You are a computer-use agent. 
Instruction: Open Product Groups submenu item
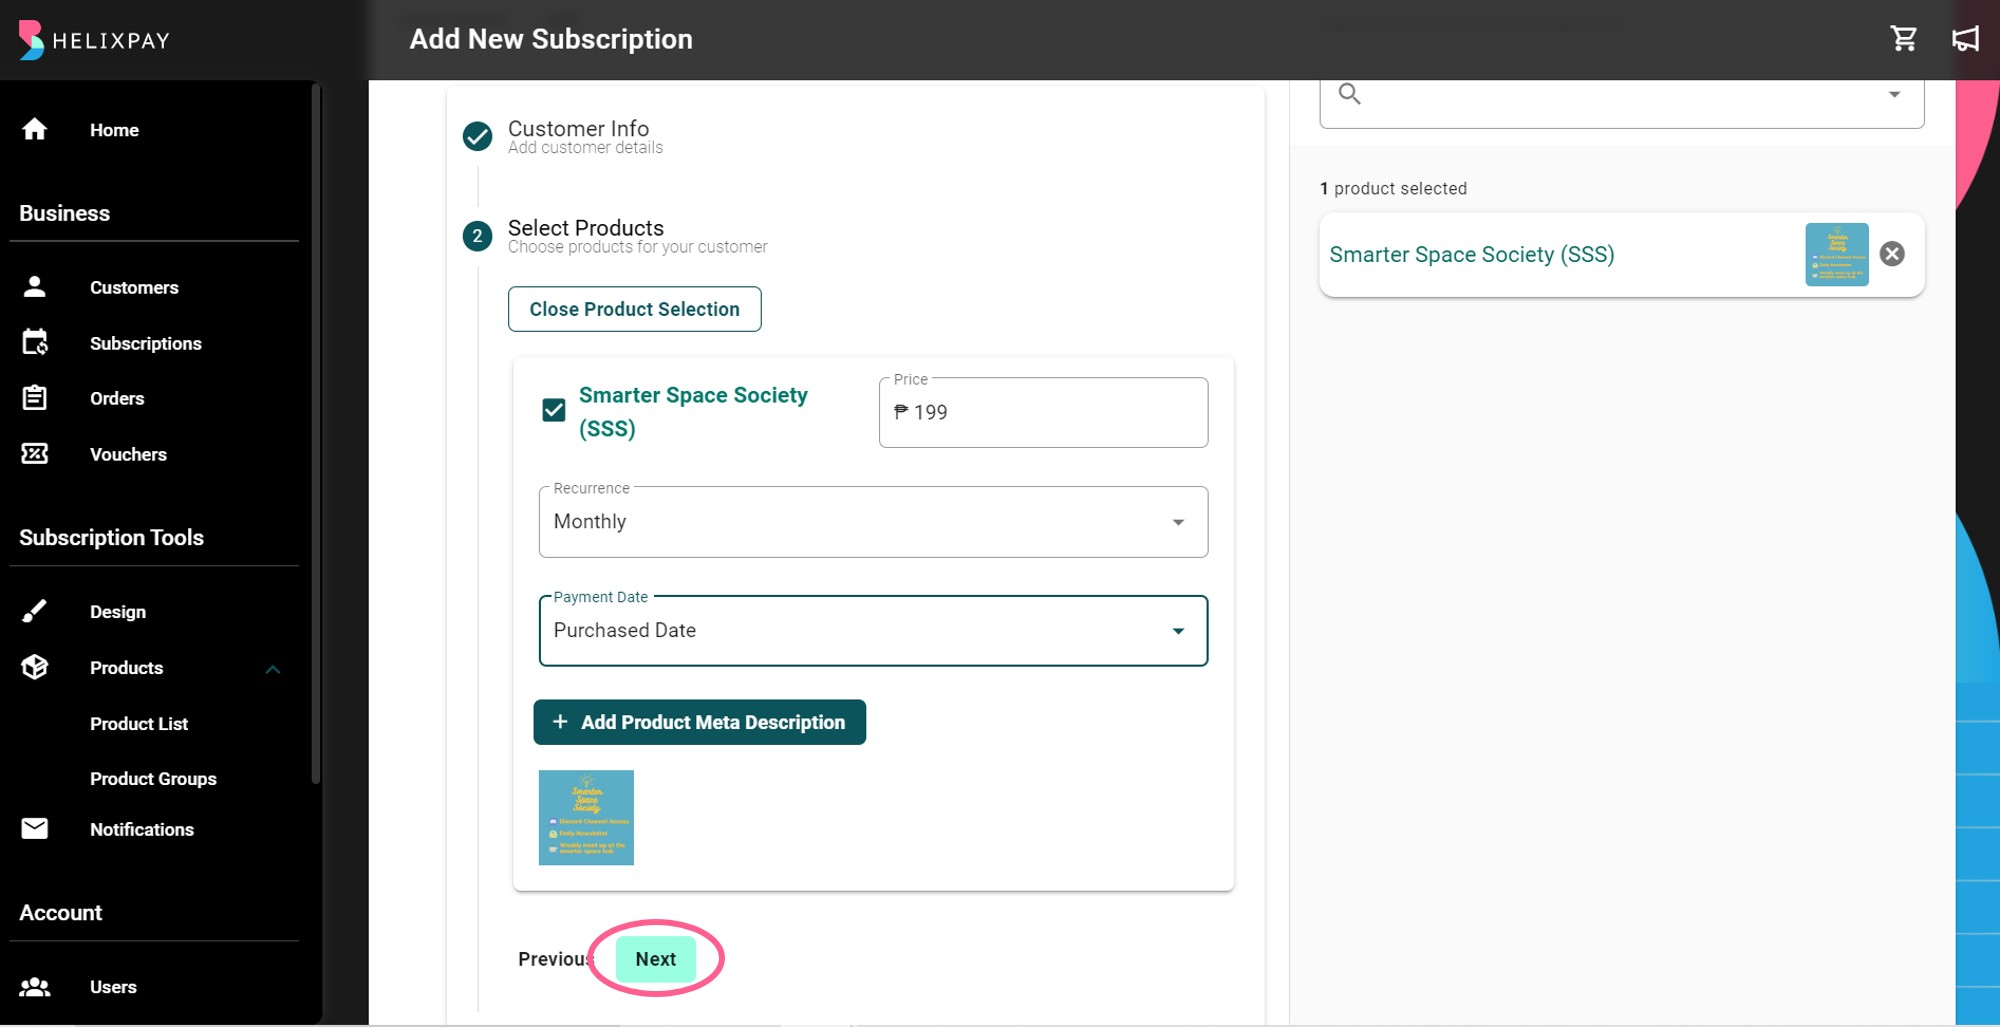click(153, 779)
